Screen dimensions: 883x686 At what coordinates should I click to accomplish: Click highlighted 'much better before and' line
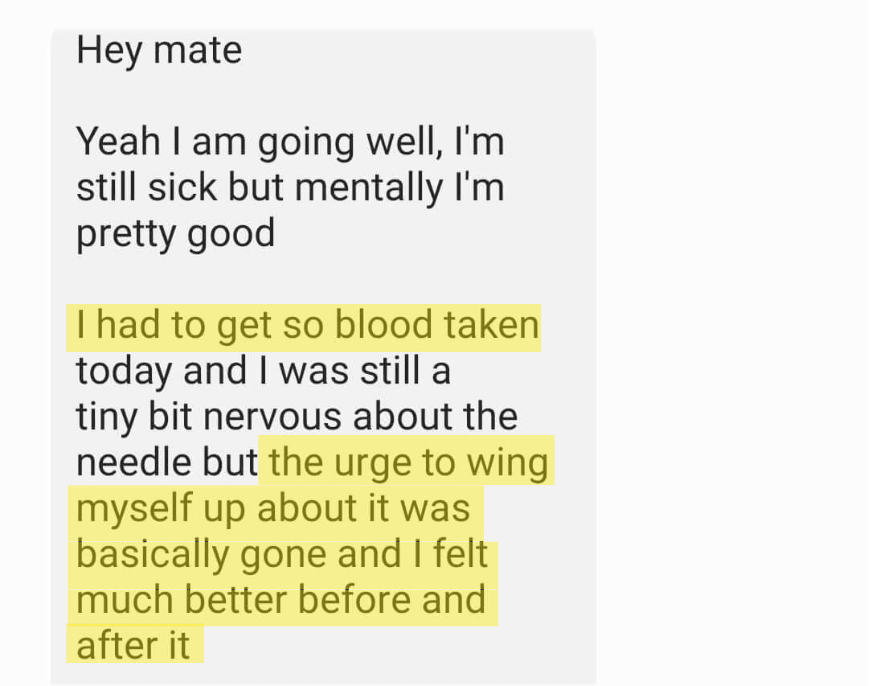(283, 600)
